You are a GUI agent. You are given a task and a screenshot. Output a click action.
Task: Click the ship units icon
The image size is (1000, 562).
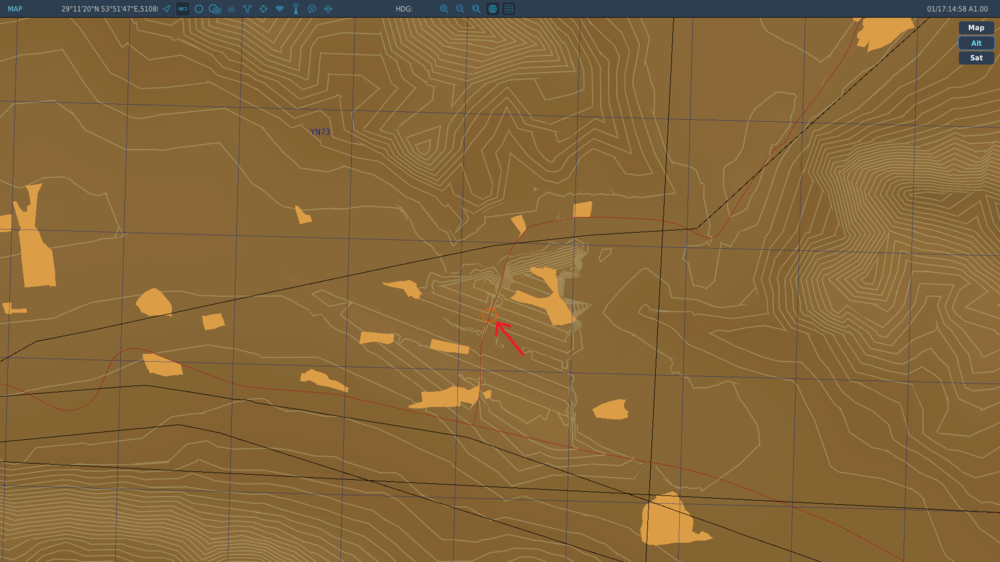tap(231, 9)
